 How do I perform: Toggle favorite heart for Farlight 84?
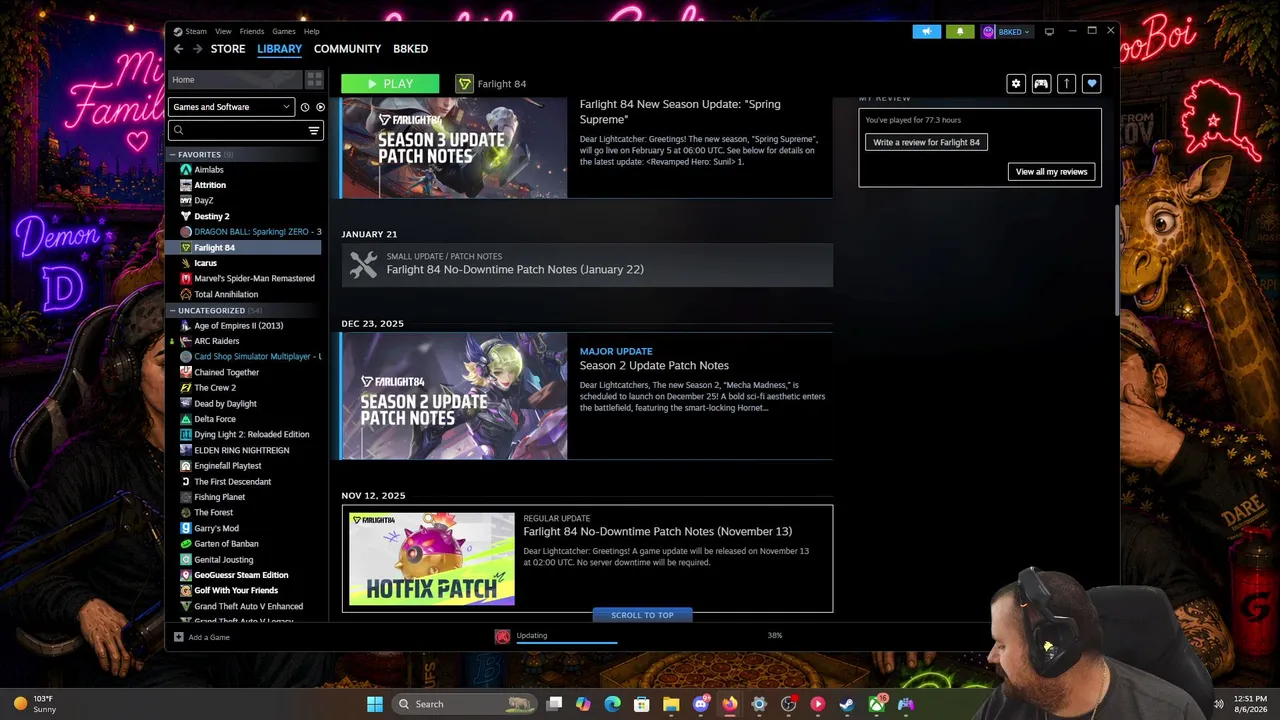(x=1092, y=84)
